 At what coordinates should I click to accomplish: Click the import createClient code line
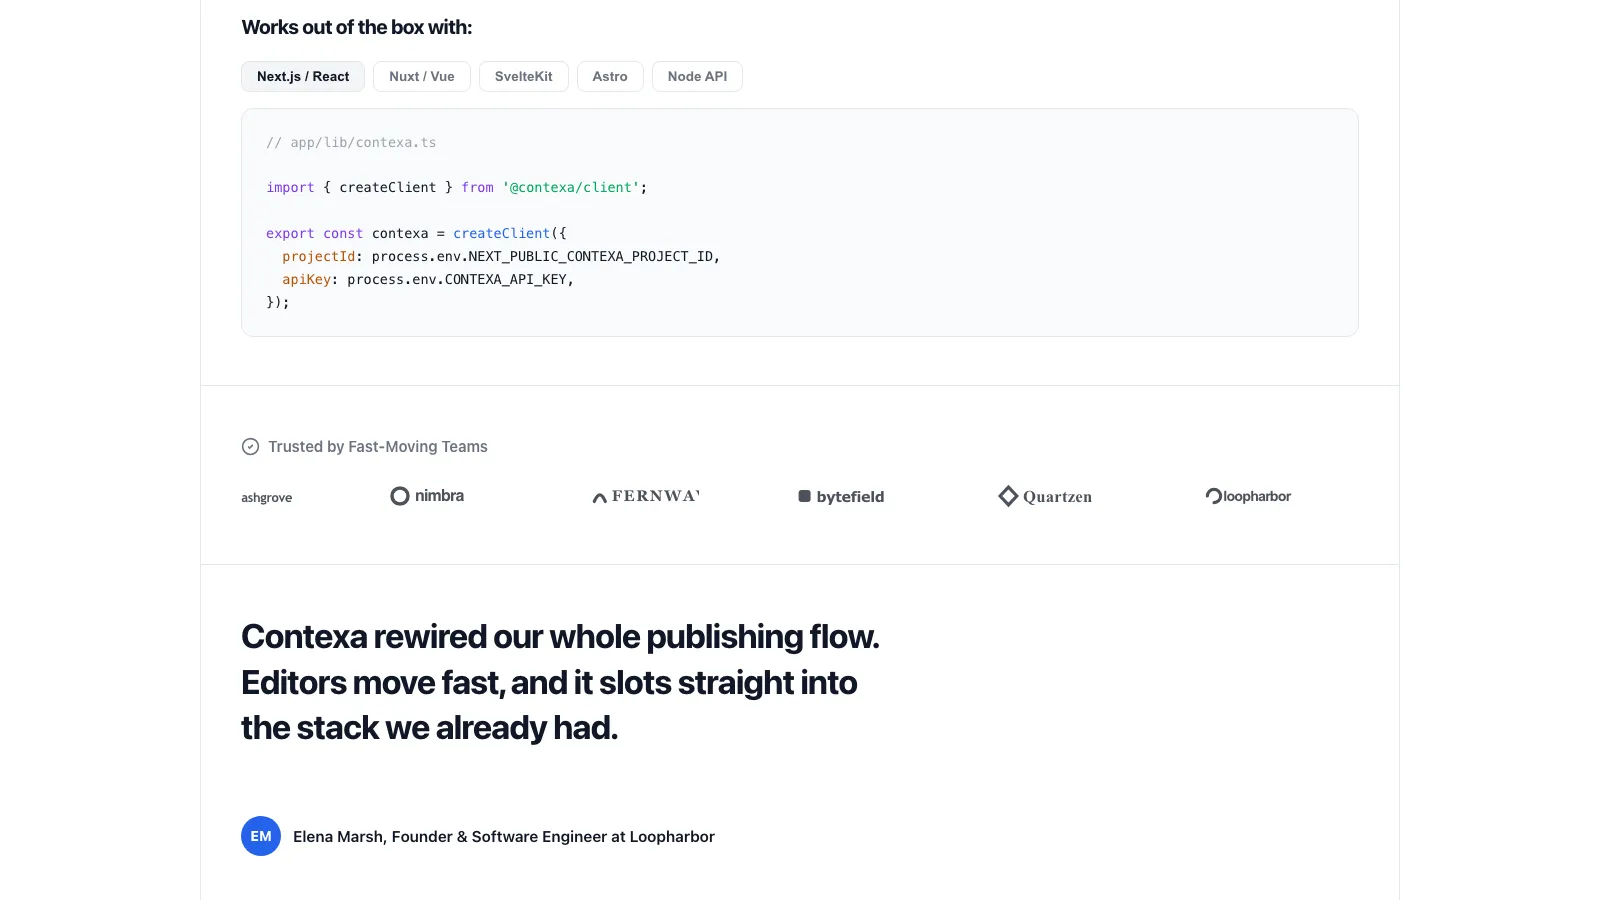457,188
